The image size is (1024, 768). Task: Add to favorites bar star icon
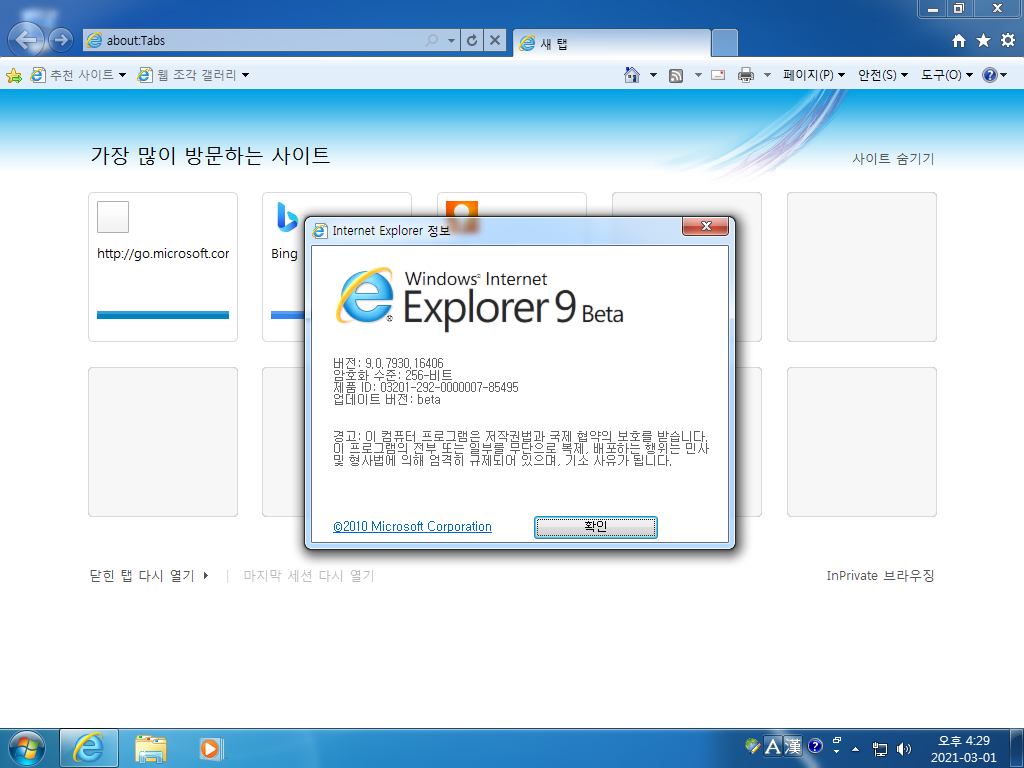point(14,75)
